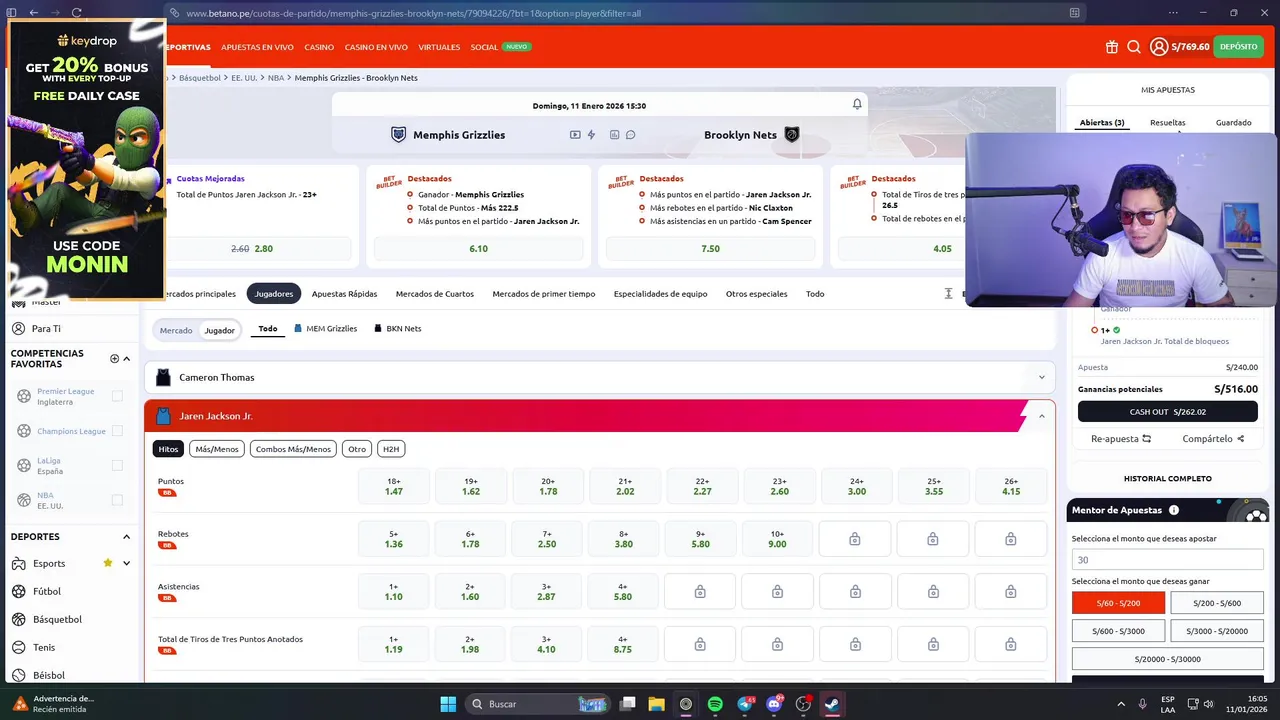
Task: Click the Bet Builder badge under Puntos
Action: coord(167,493)
